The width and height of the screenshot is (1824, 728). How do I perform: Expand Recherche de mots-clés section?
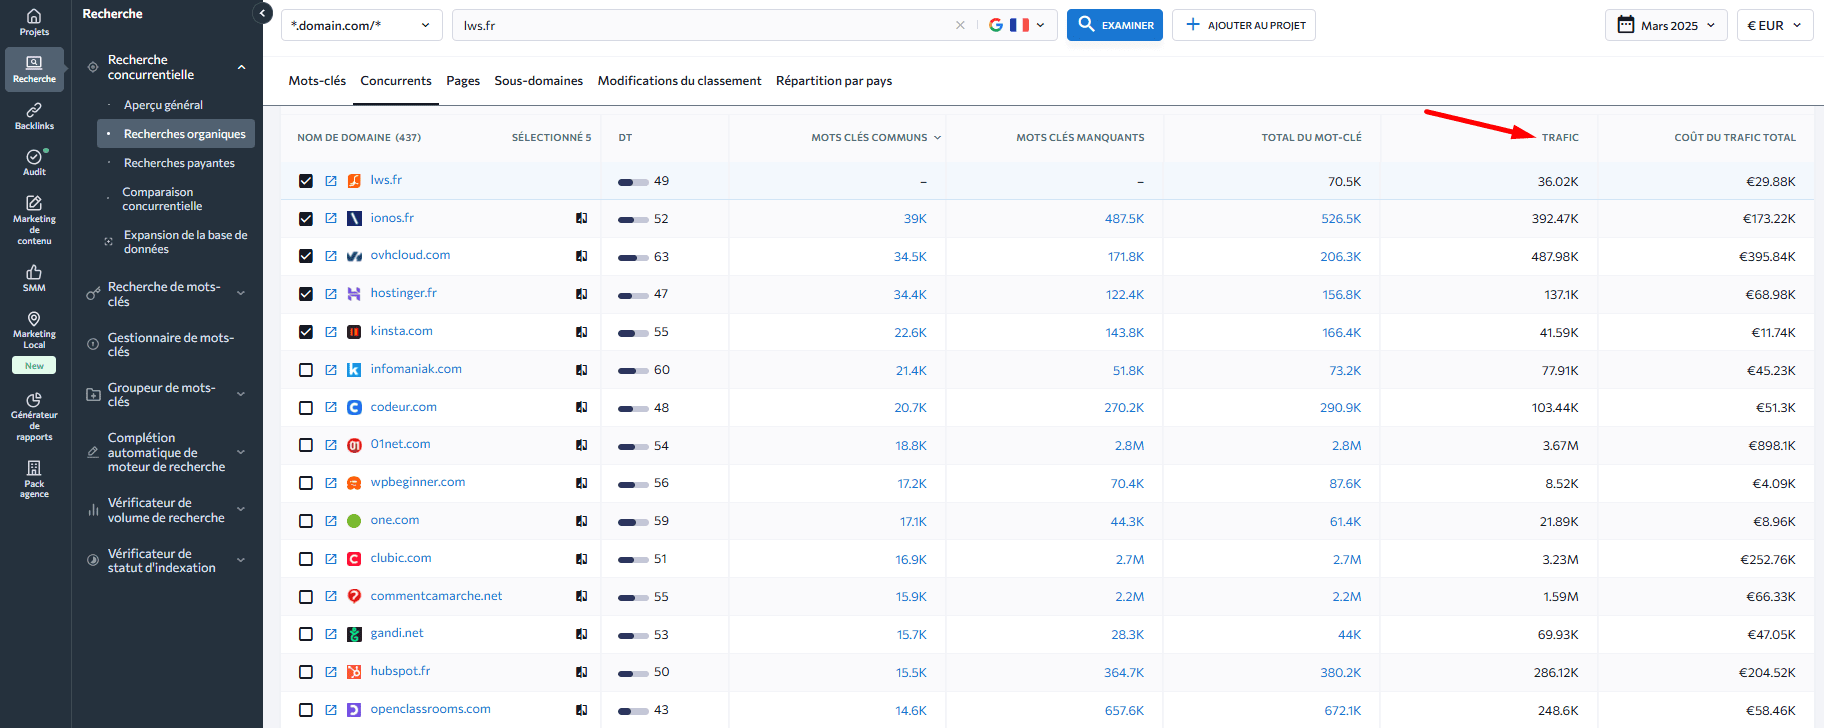coord(241,293)
